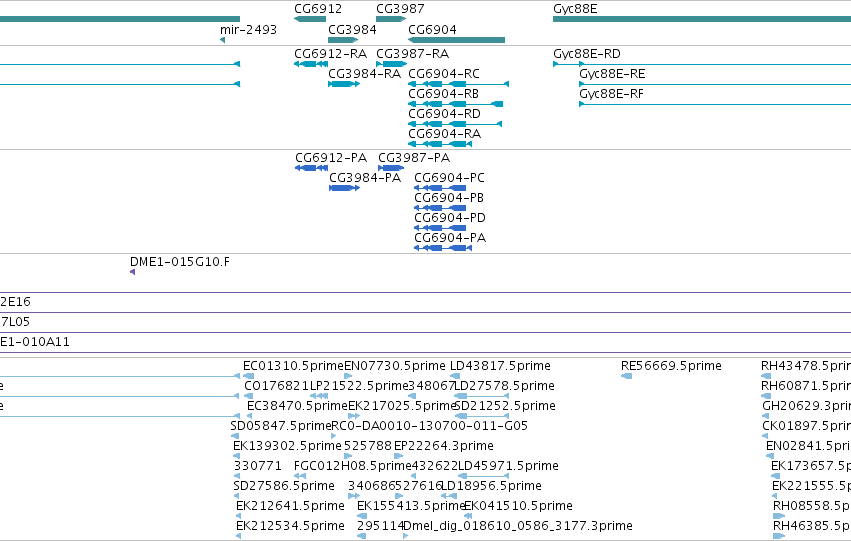Click the SD21252.5prime EST label
The height and width of the screenshot is (541, 851).
(x=505, y=406)
